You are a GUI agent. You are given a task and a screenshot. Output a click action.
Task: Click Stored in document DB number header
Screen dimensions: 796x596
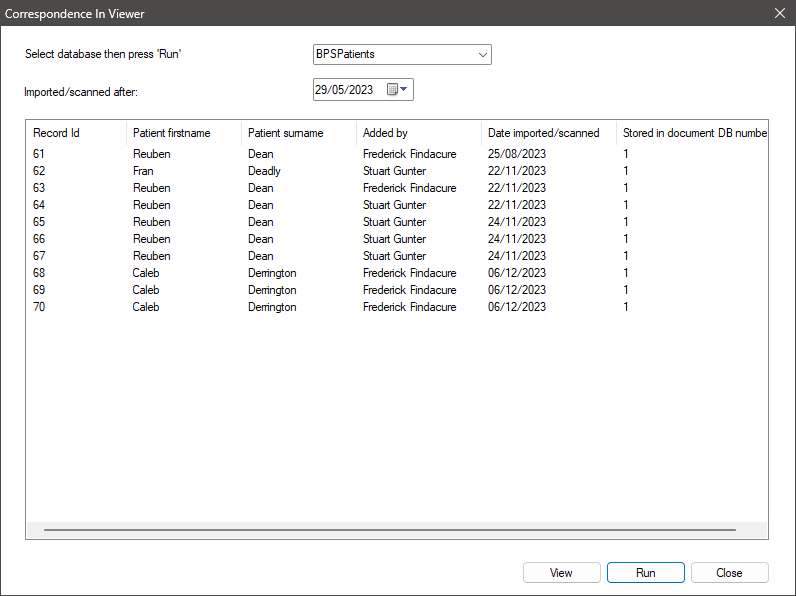692,133
